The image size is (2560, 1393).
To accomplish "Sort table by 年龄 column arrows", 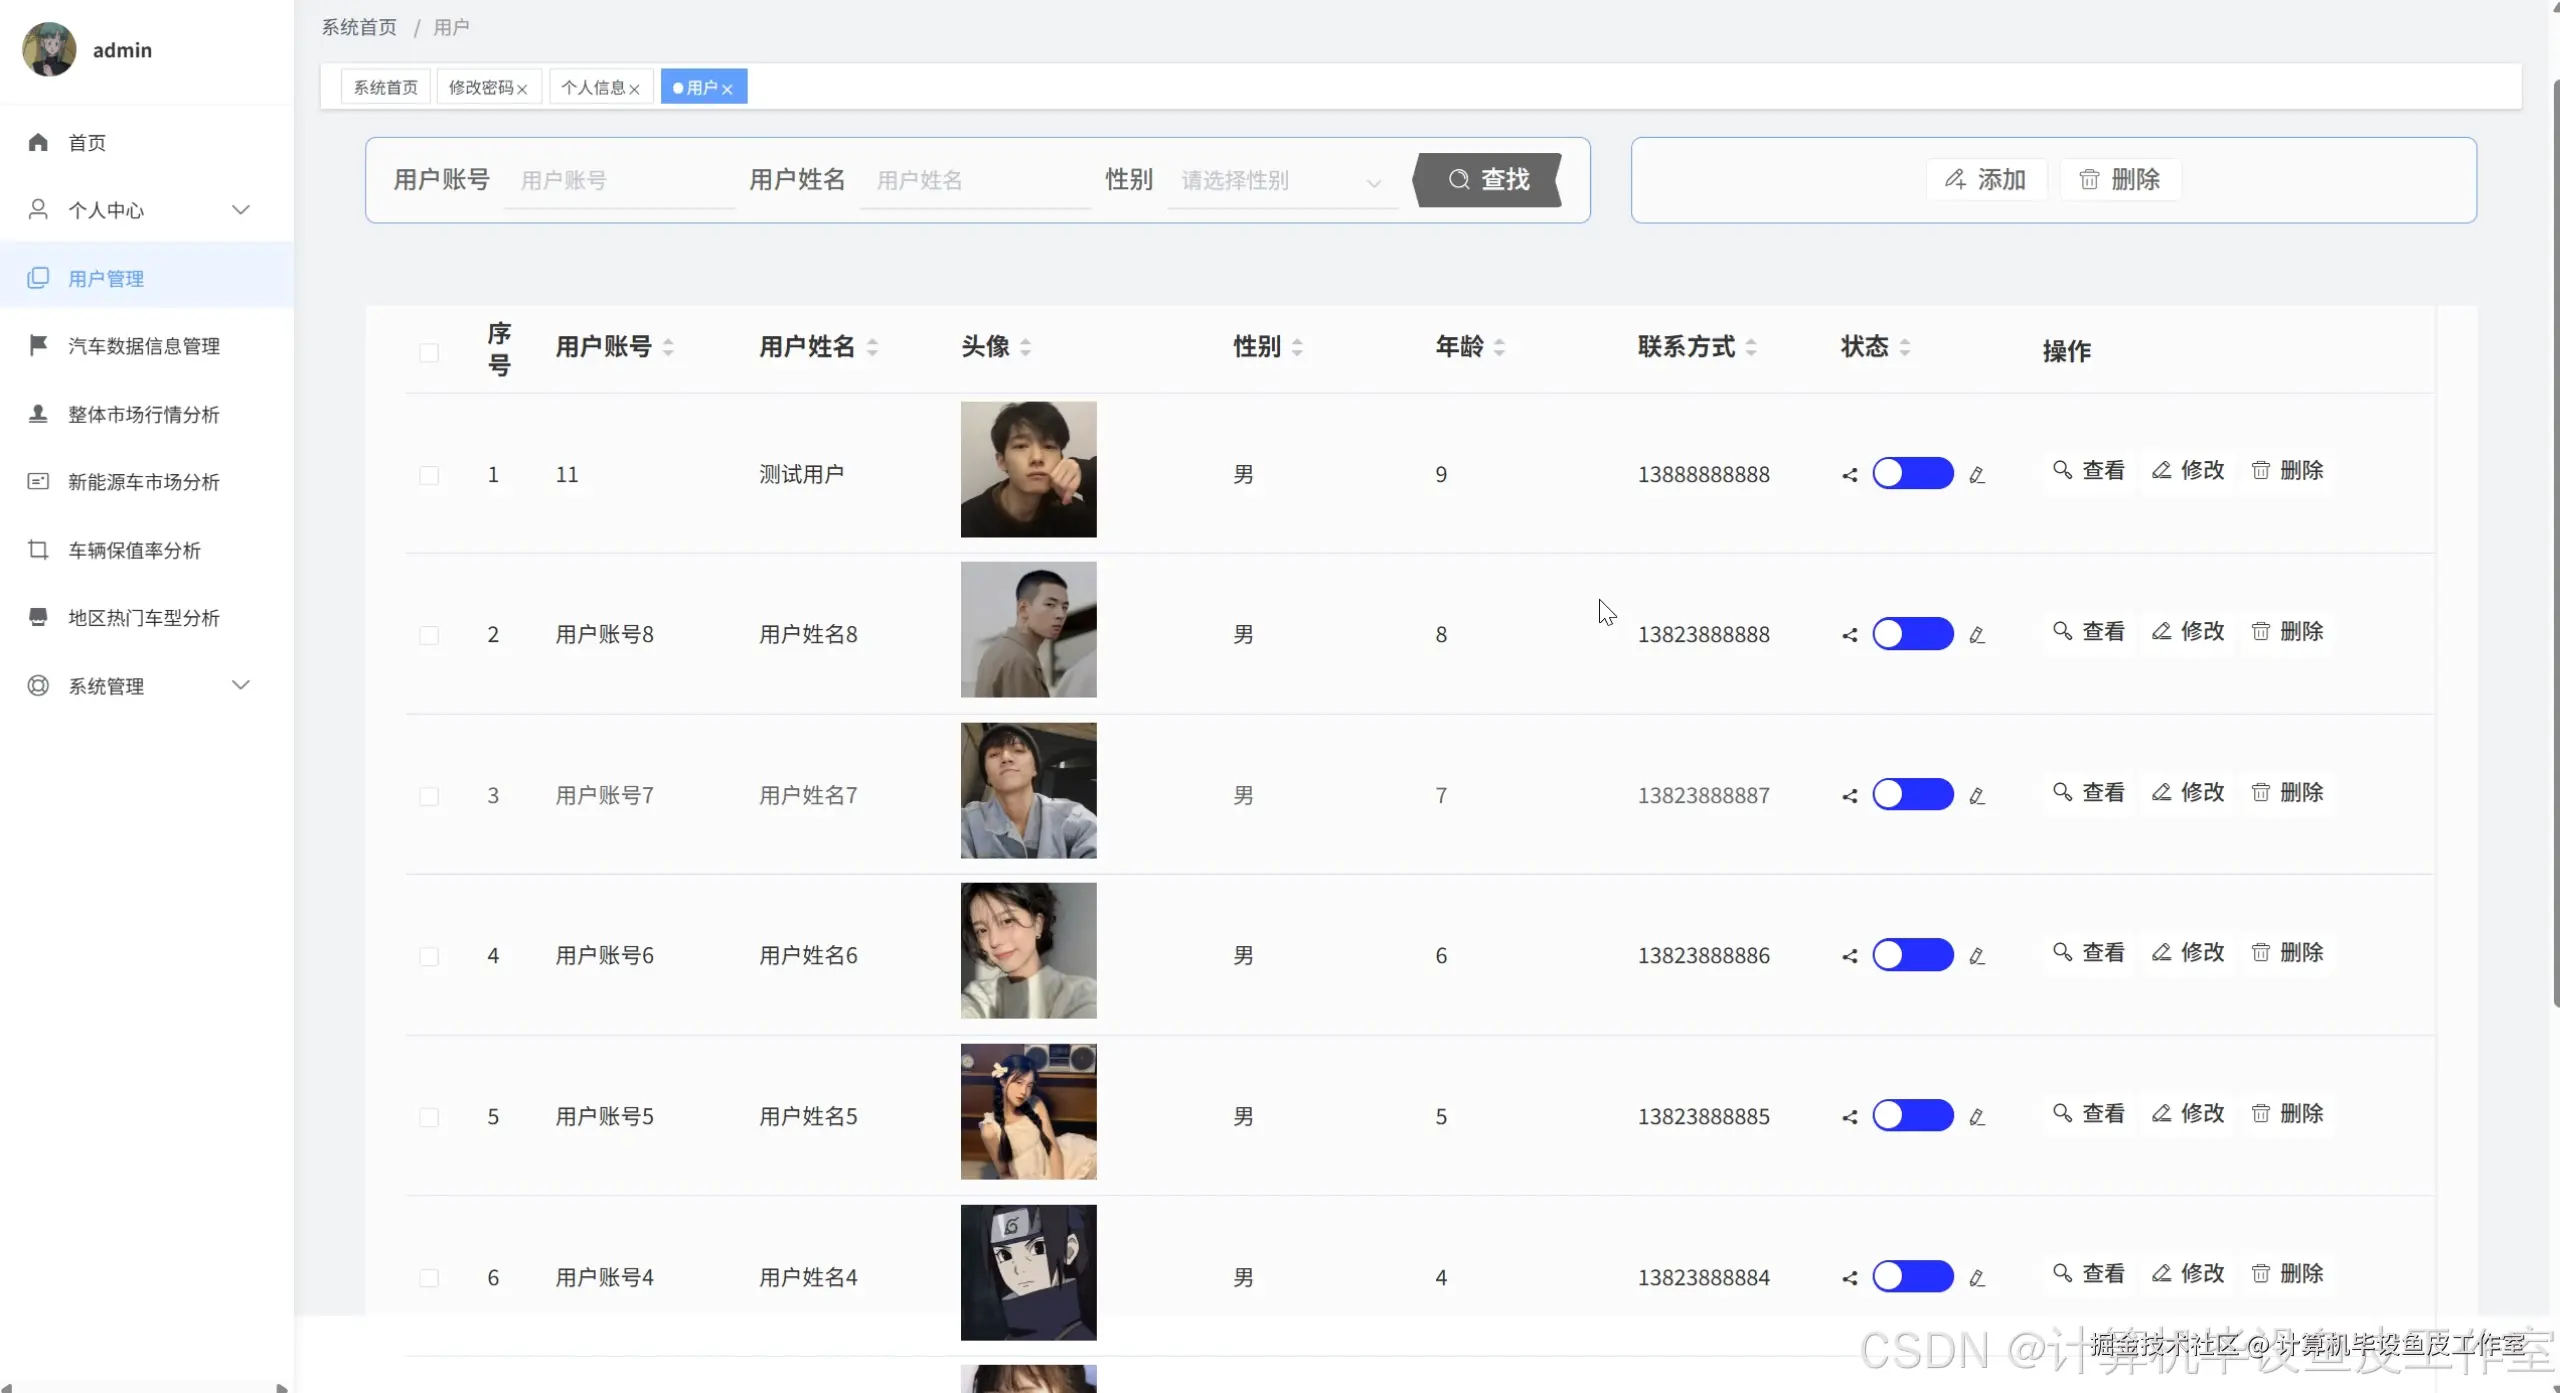I will 1499,347.
